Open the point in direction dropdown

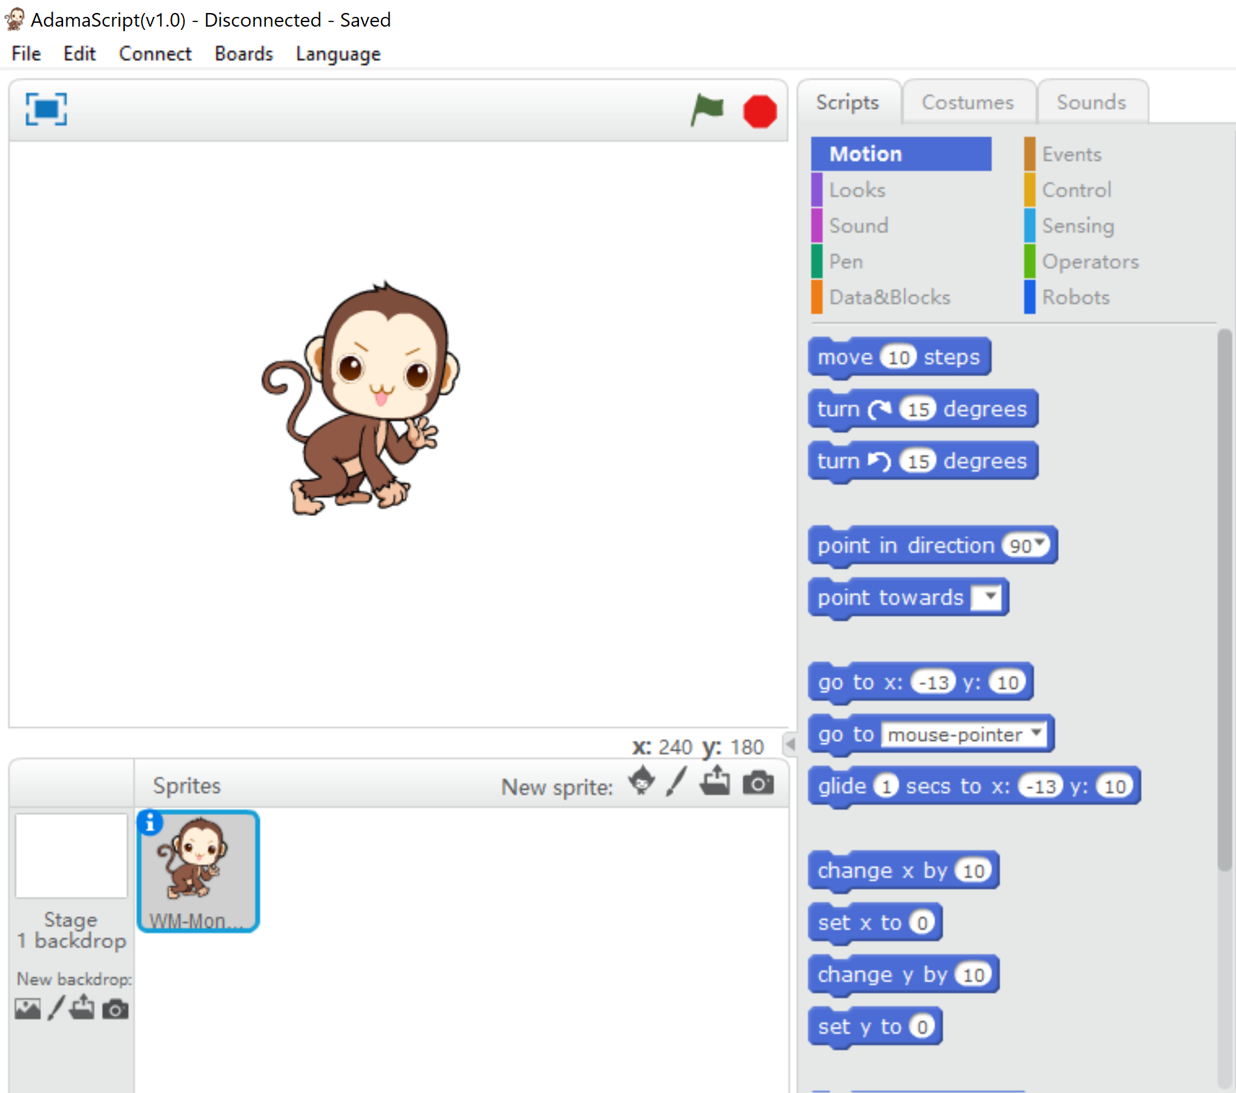[1041, 543]
